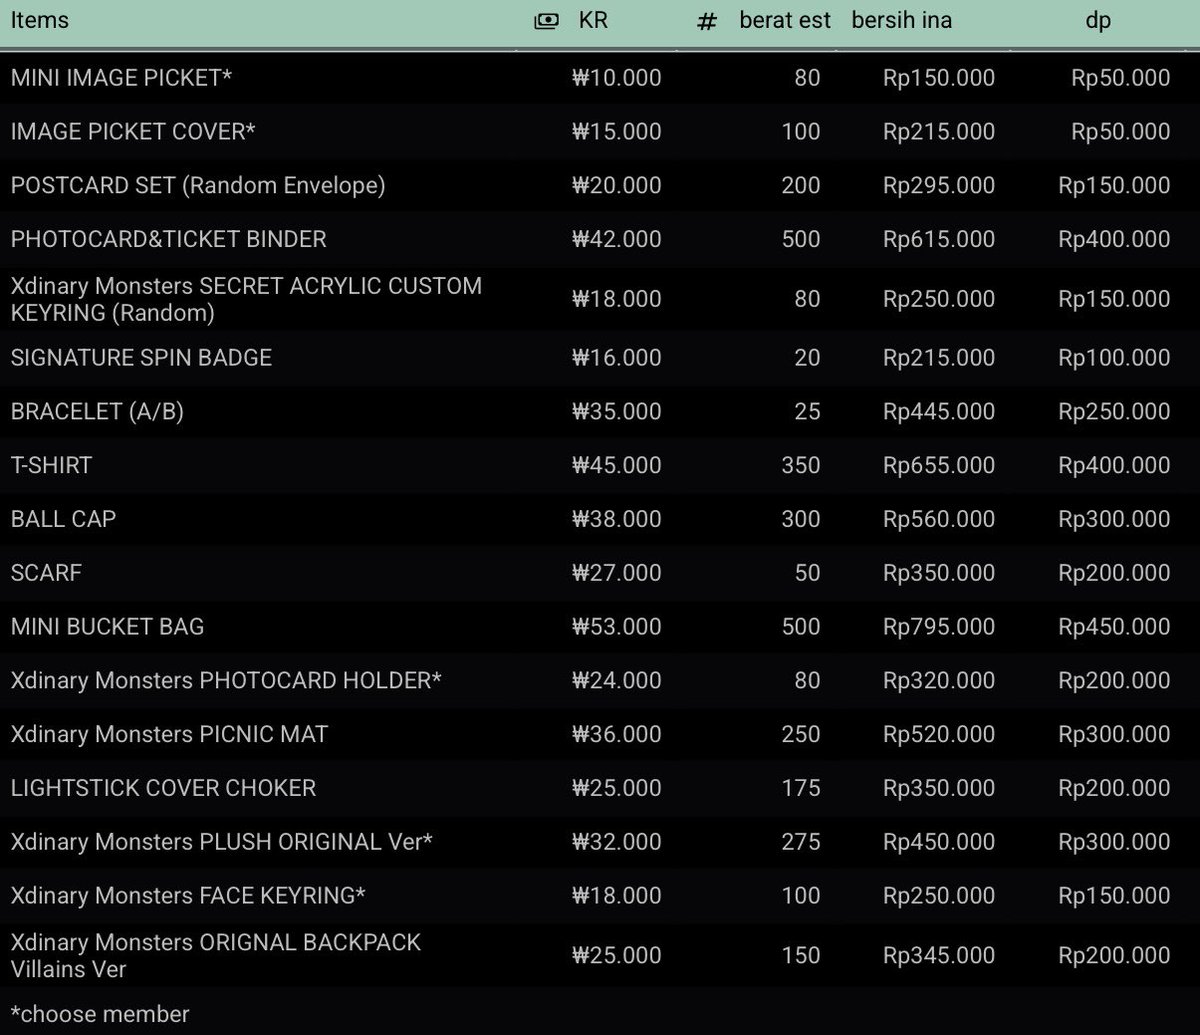Click weight 300 in BALL CAP row
The image size is (1200, 1035).
[x=801, y=520]
